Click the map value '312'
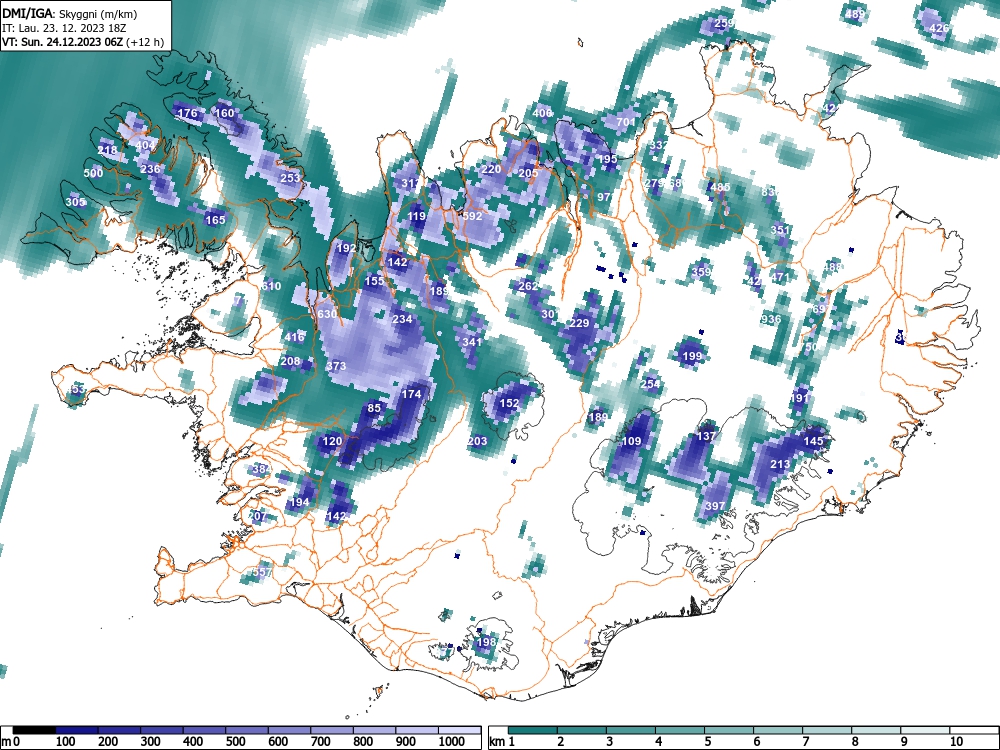This screenshot has height=750, width=1000. click(x=411, y=183)
